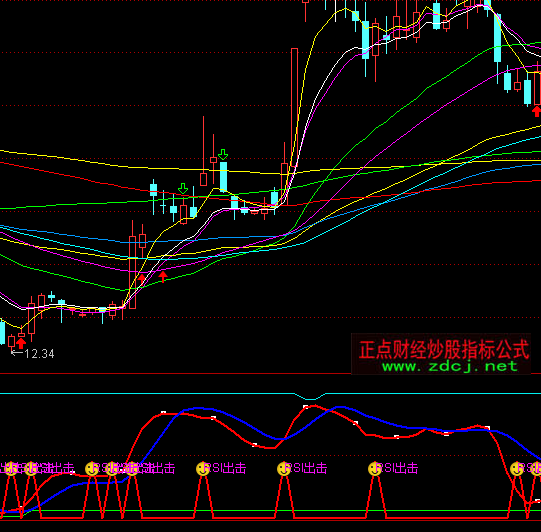Click the white square marker at red line's first peak
The width and height of the screenshot is (541, 532).
tap(164, 413)
